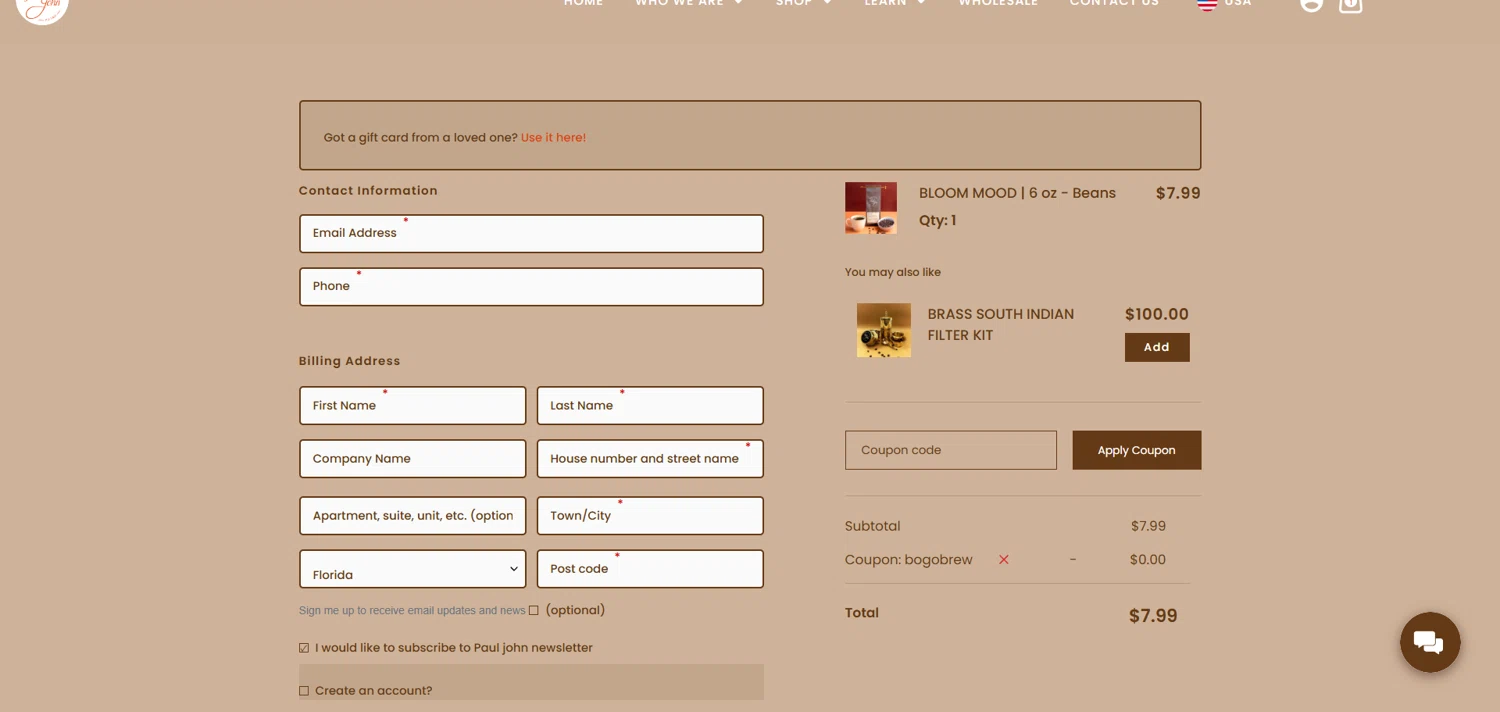1500x712 pixels.
Task: Uncheck the Paul john newsletter subscription
Action: 304,648
